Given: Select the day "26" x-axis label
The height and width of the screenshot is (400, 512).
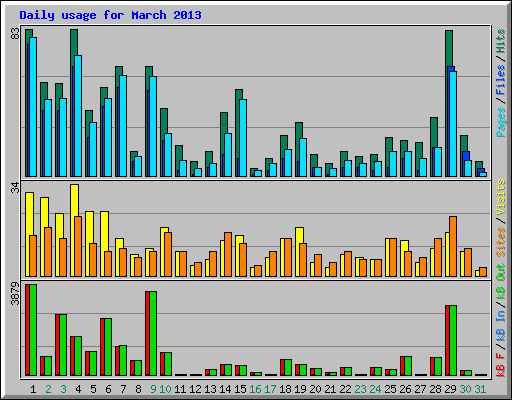Looking at the screenshot, I should click(x=405, y=389).
